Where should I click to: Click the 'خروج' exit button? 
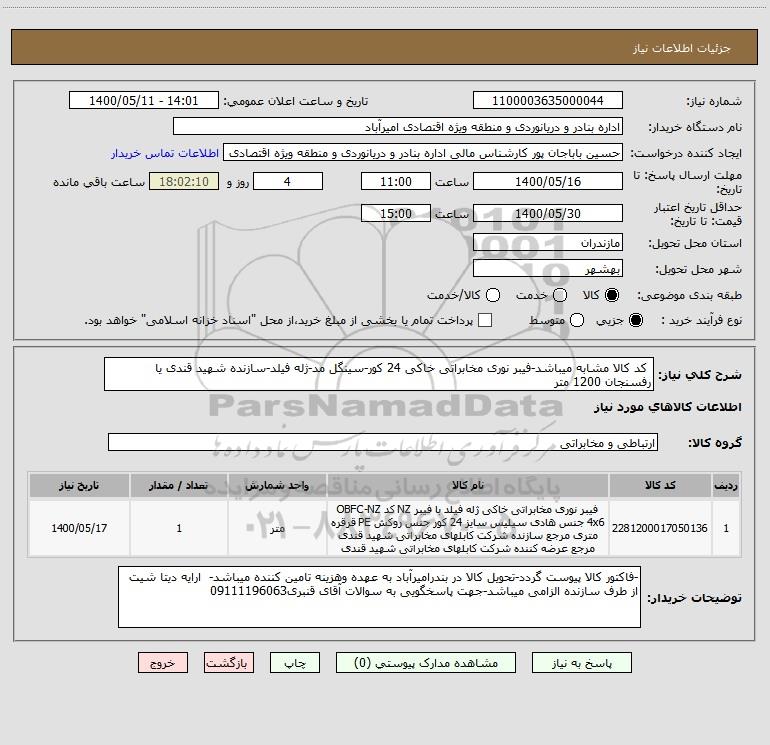click(163, 663)
